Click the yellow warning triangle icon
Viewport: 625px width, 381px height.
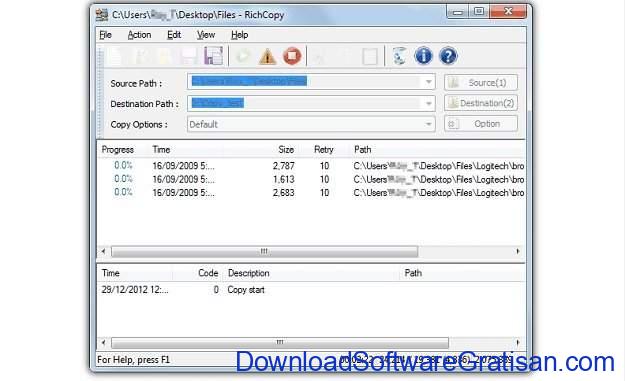tap(267, 56)
